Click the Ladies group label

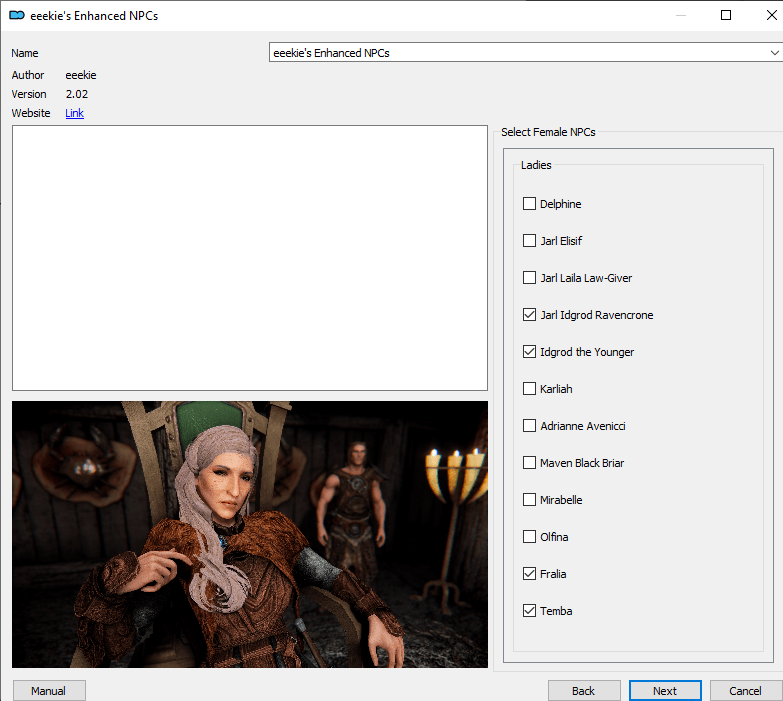[536, 165]
